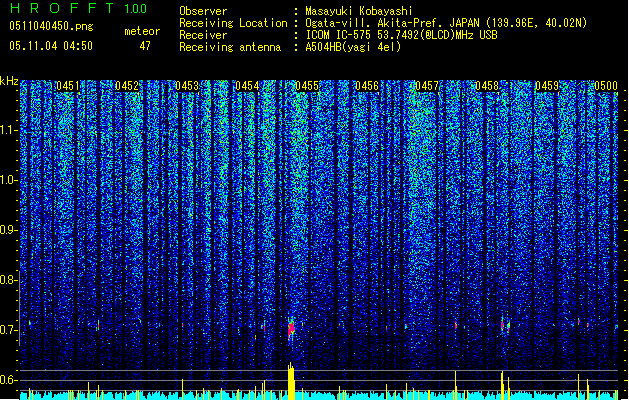Click the large red meteor echo near 0455
This screenshot has height=400, width=629.
click(x=291, y=329)
